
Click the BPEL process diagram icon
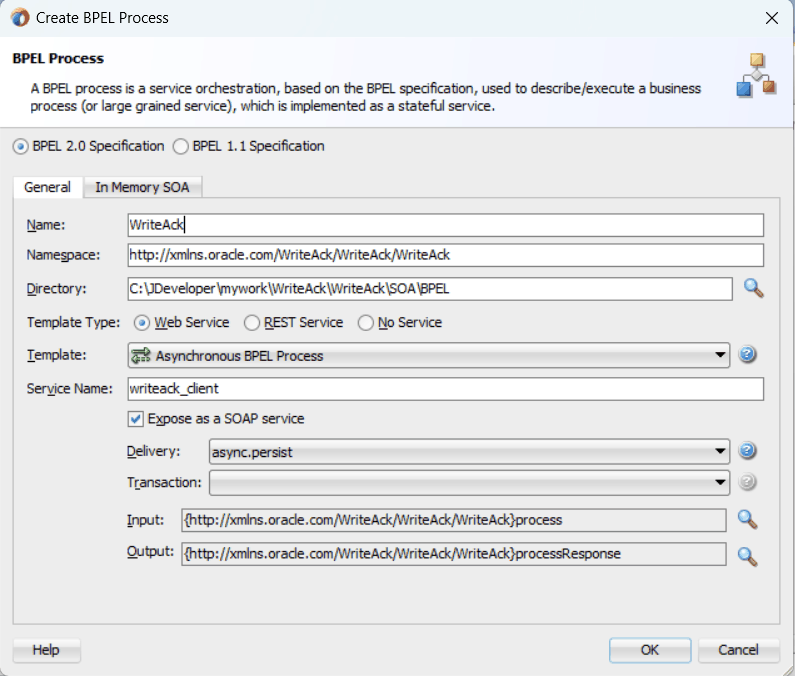pyautogui.click(x=756, y=76)
